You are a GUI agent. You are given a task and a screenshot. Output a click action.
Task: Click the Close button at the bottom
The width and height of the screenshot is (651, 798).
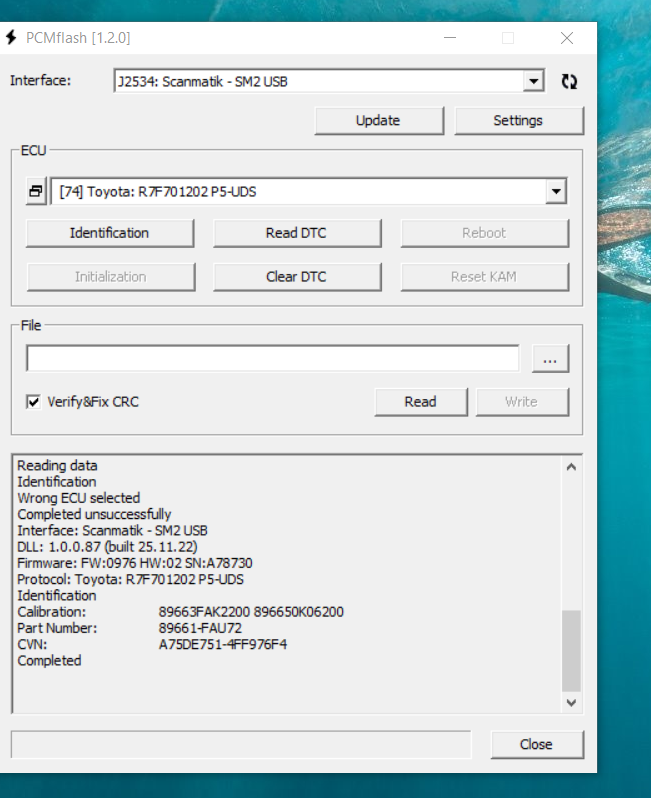click(x=537, y=745)
